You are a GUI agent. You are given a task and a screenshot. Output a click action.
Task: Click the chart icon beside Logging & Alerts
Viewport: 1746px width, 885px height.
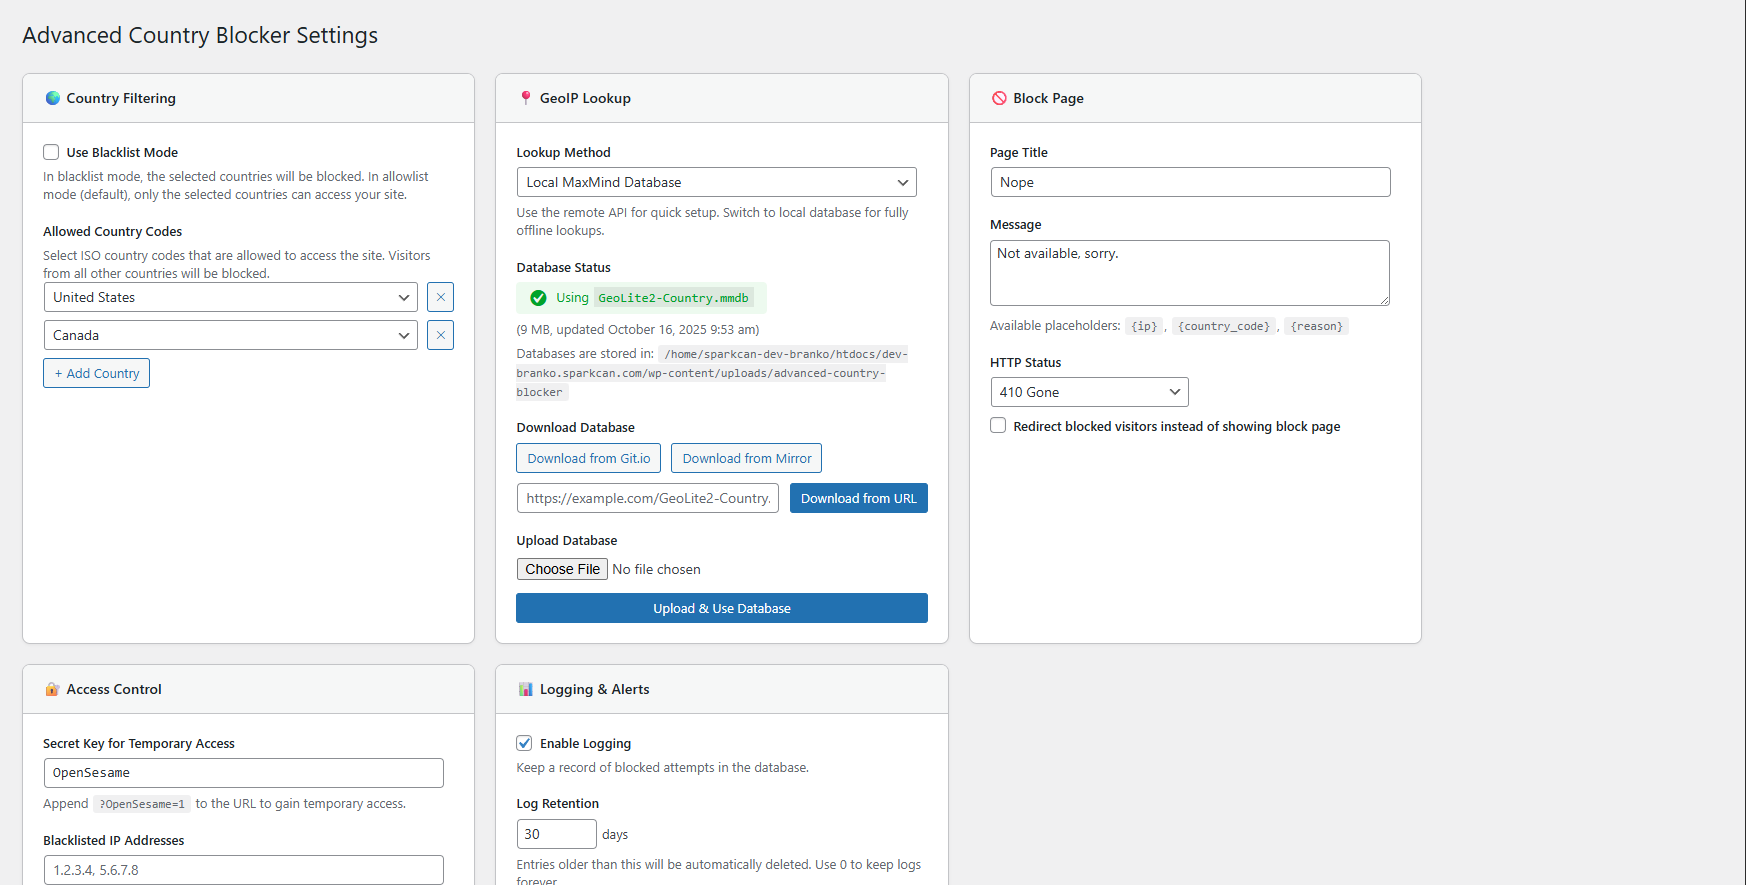(x=526, y=689)
